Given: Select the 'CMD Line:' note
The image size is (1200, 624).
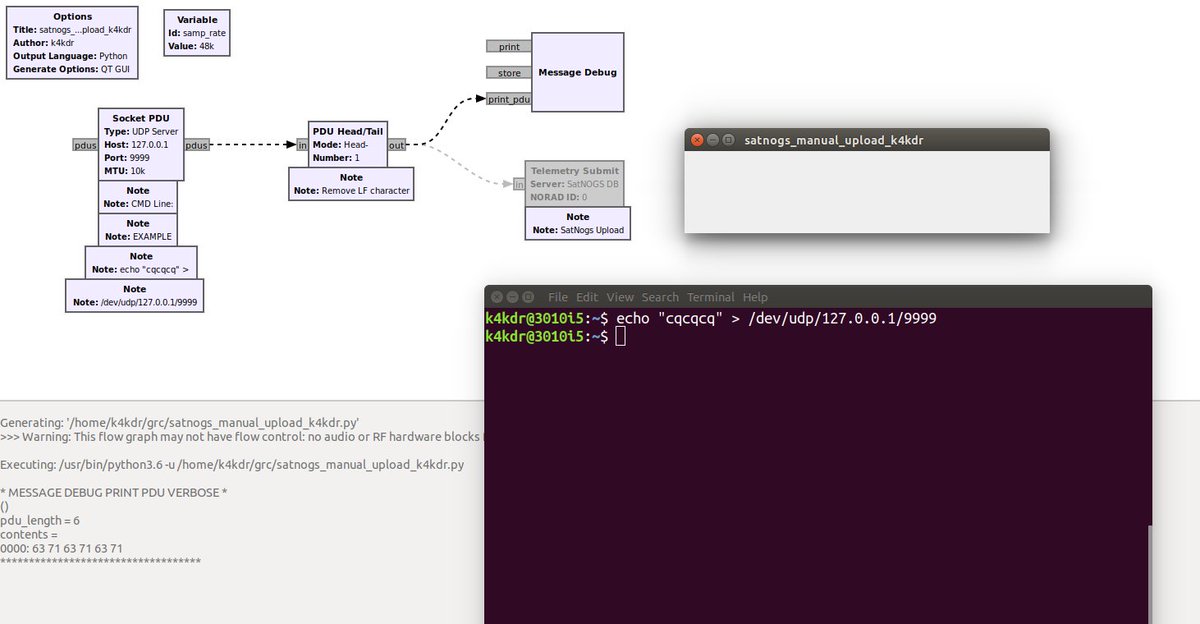Looking at the screenshot, I should click(x=138, y=197).
